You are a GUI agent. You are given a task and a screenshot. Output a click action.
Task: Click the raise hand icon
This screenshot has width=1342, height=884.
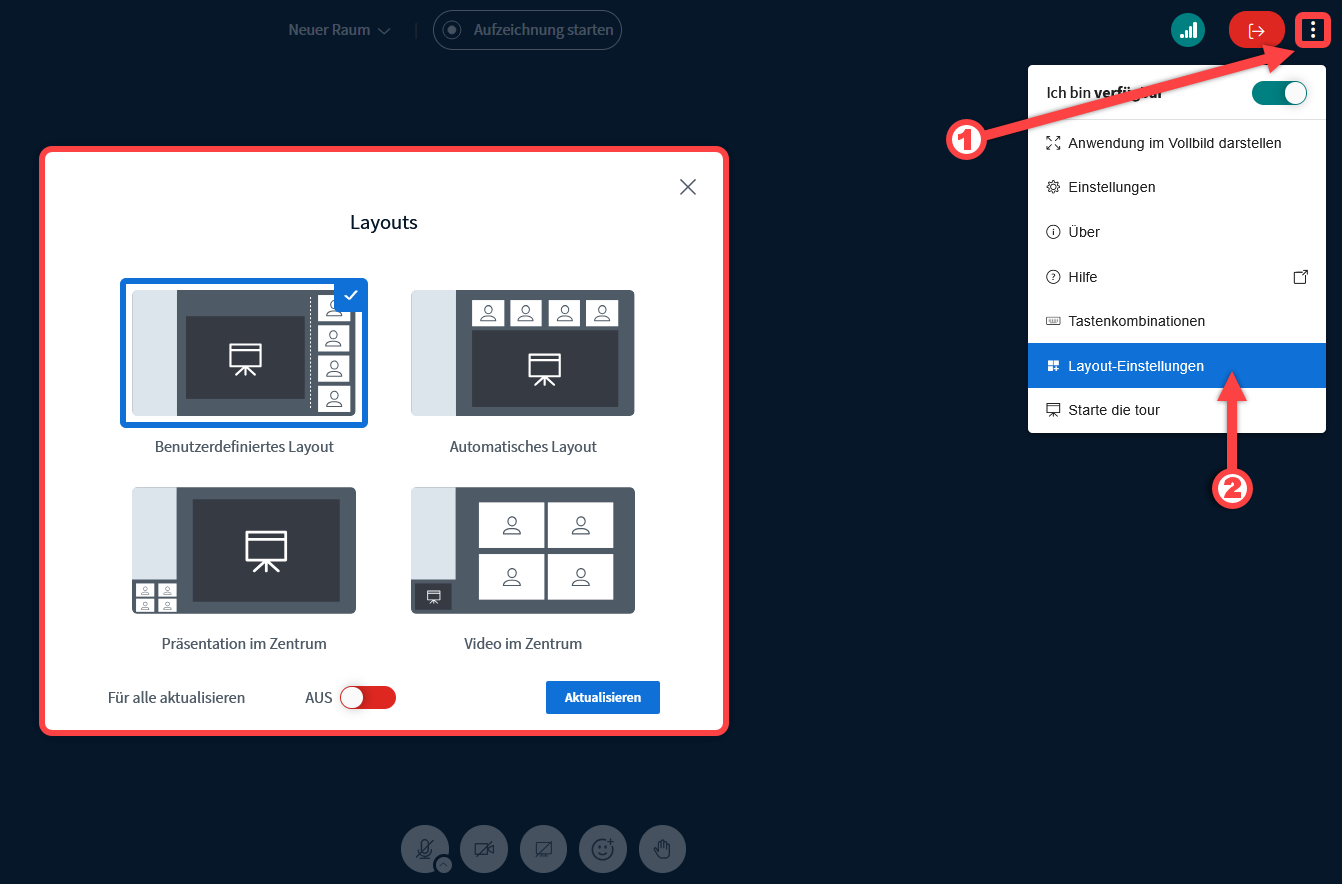click(662, 849)
